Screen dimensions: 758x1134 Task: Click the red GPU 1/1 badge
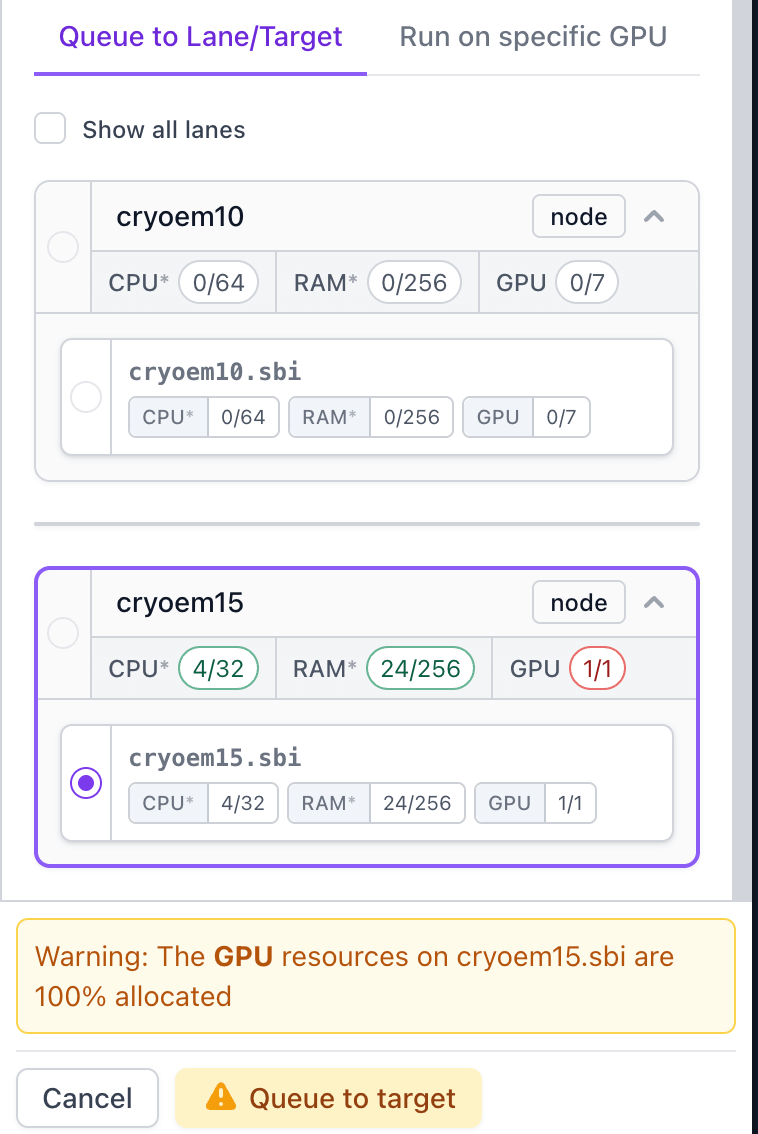(597, 669)
